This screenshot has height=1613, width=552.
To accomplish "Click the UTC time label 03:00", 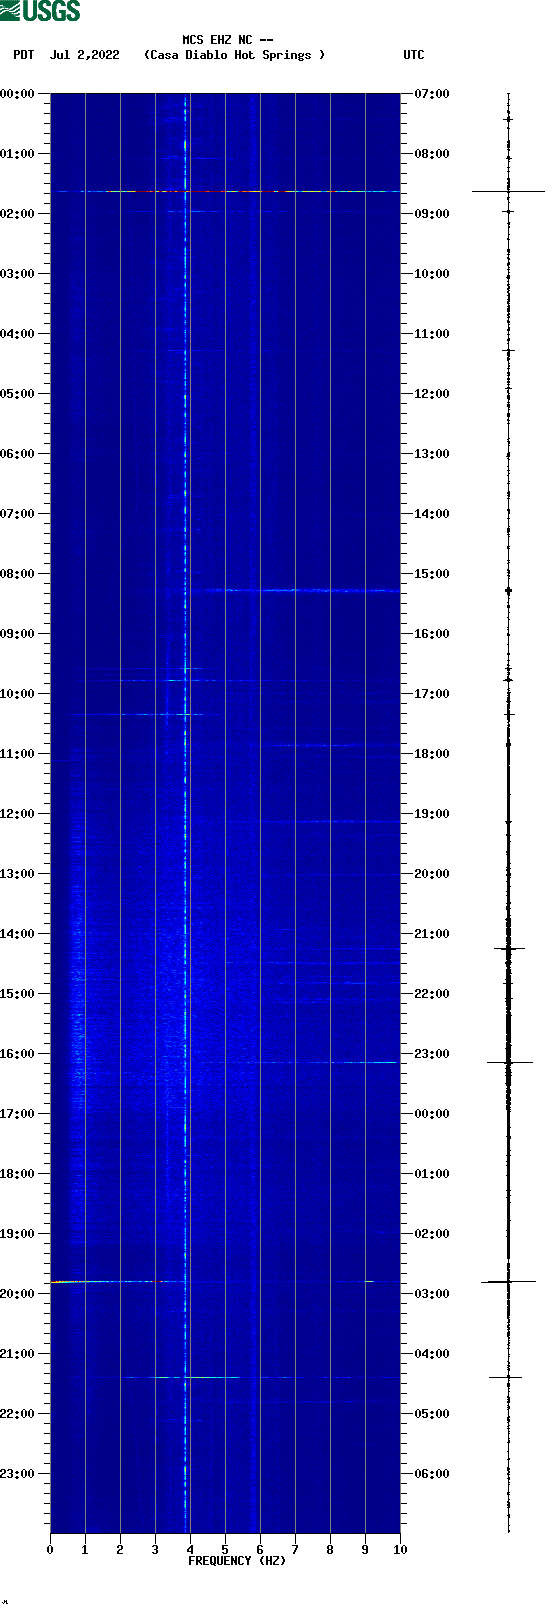I will pos(432,1294).
